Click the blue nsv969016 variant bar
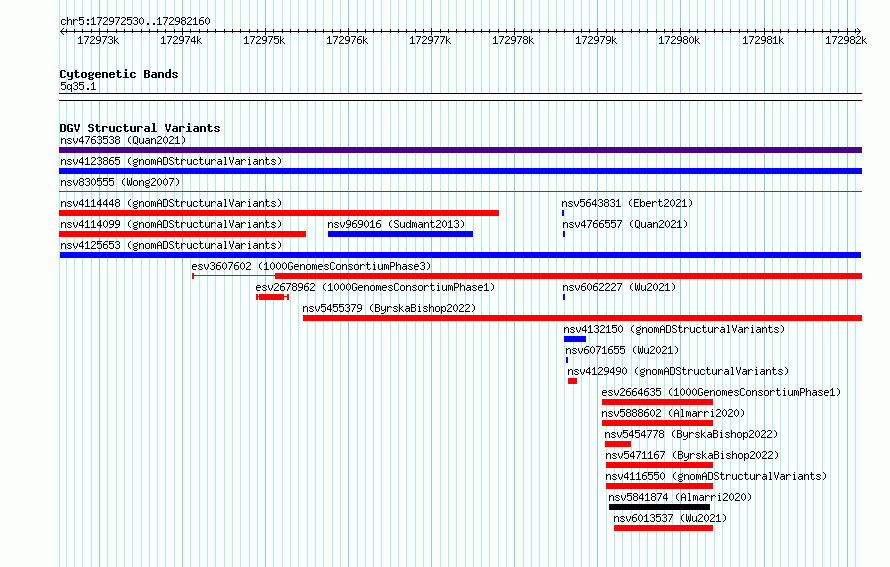Image resolution: width=890 pixels, height=567 pixels. [400, 234]
